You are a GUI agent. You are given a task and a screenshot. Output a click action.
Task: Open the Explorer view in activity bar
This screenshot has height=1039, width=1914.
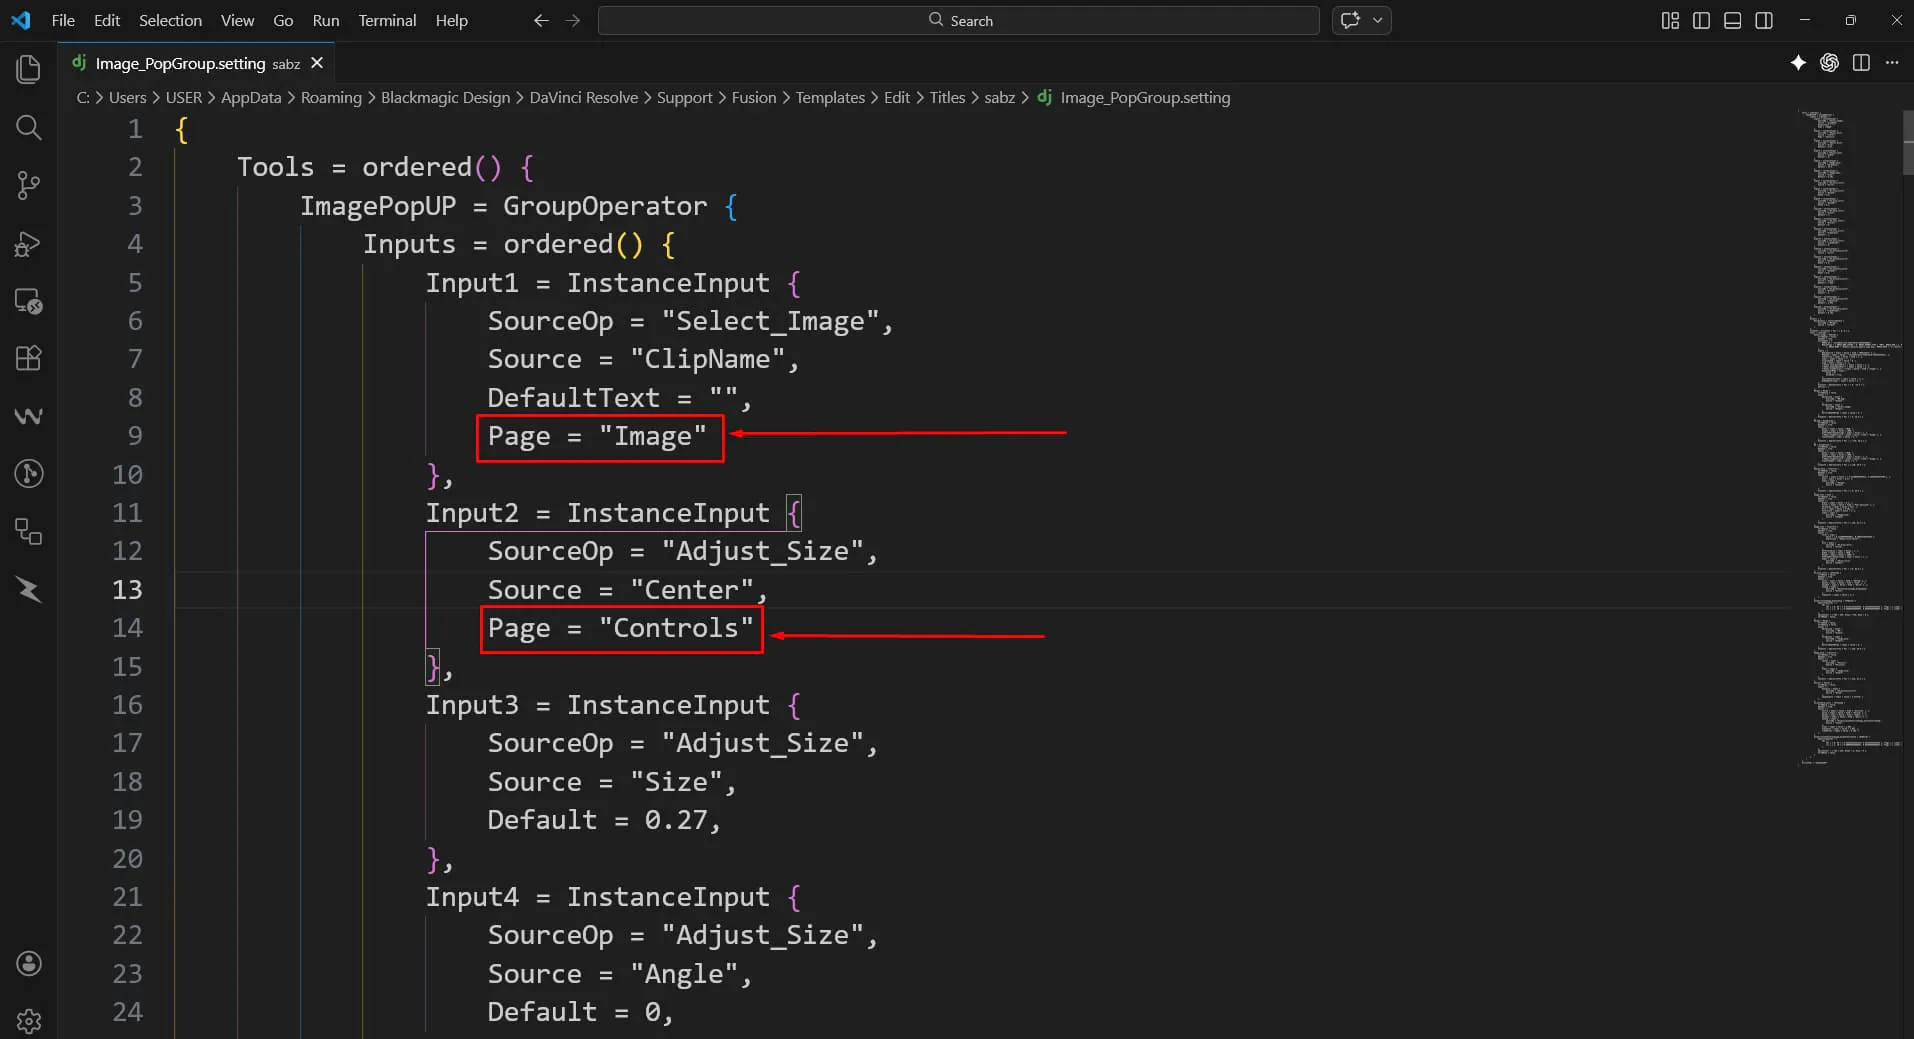coord(28,69)
